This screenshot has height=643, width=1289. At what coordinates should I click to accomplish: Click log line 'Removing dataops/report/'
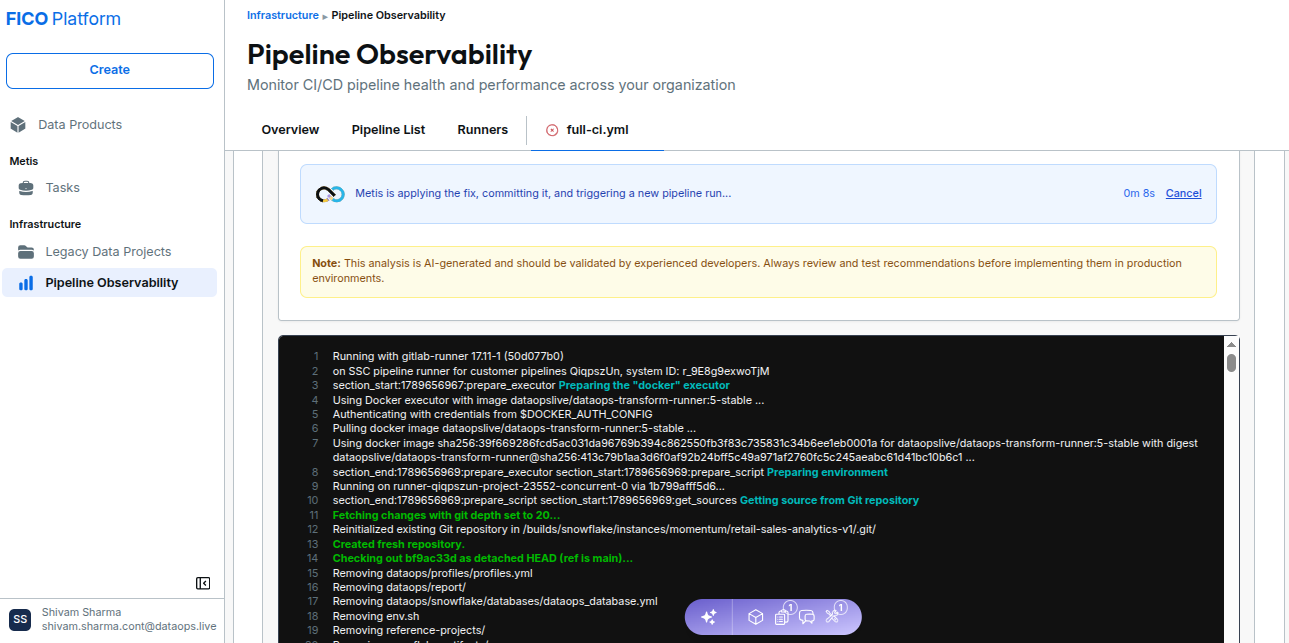[399, 587]
